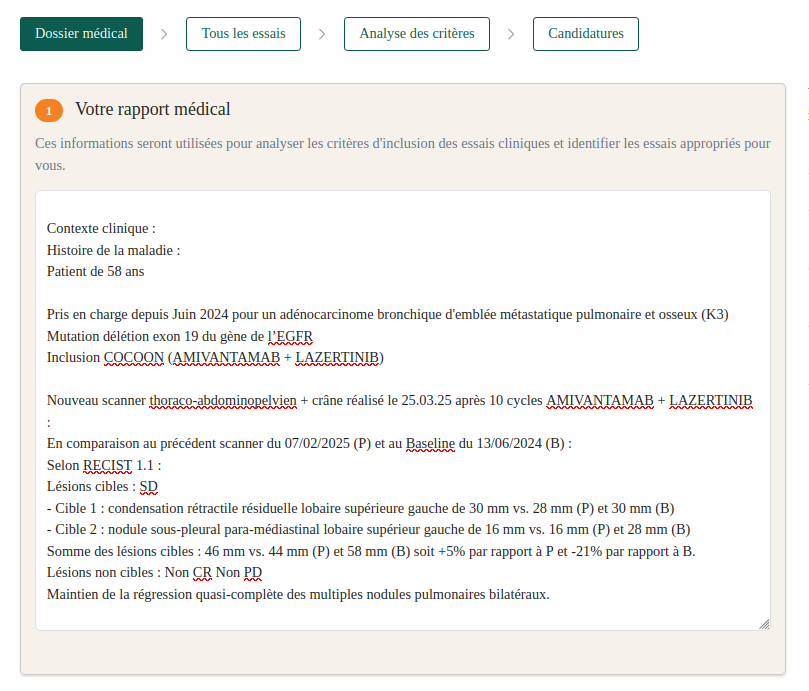Place cursor on the Contexte clinique line

point(101,228)
